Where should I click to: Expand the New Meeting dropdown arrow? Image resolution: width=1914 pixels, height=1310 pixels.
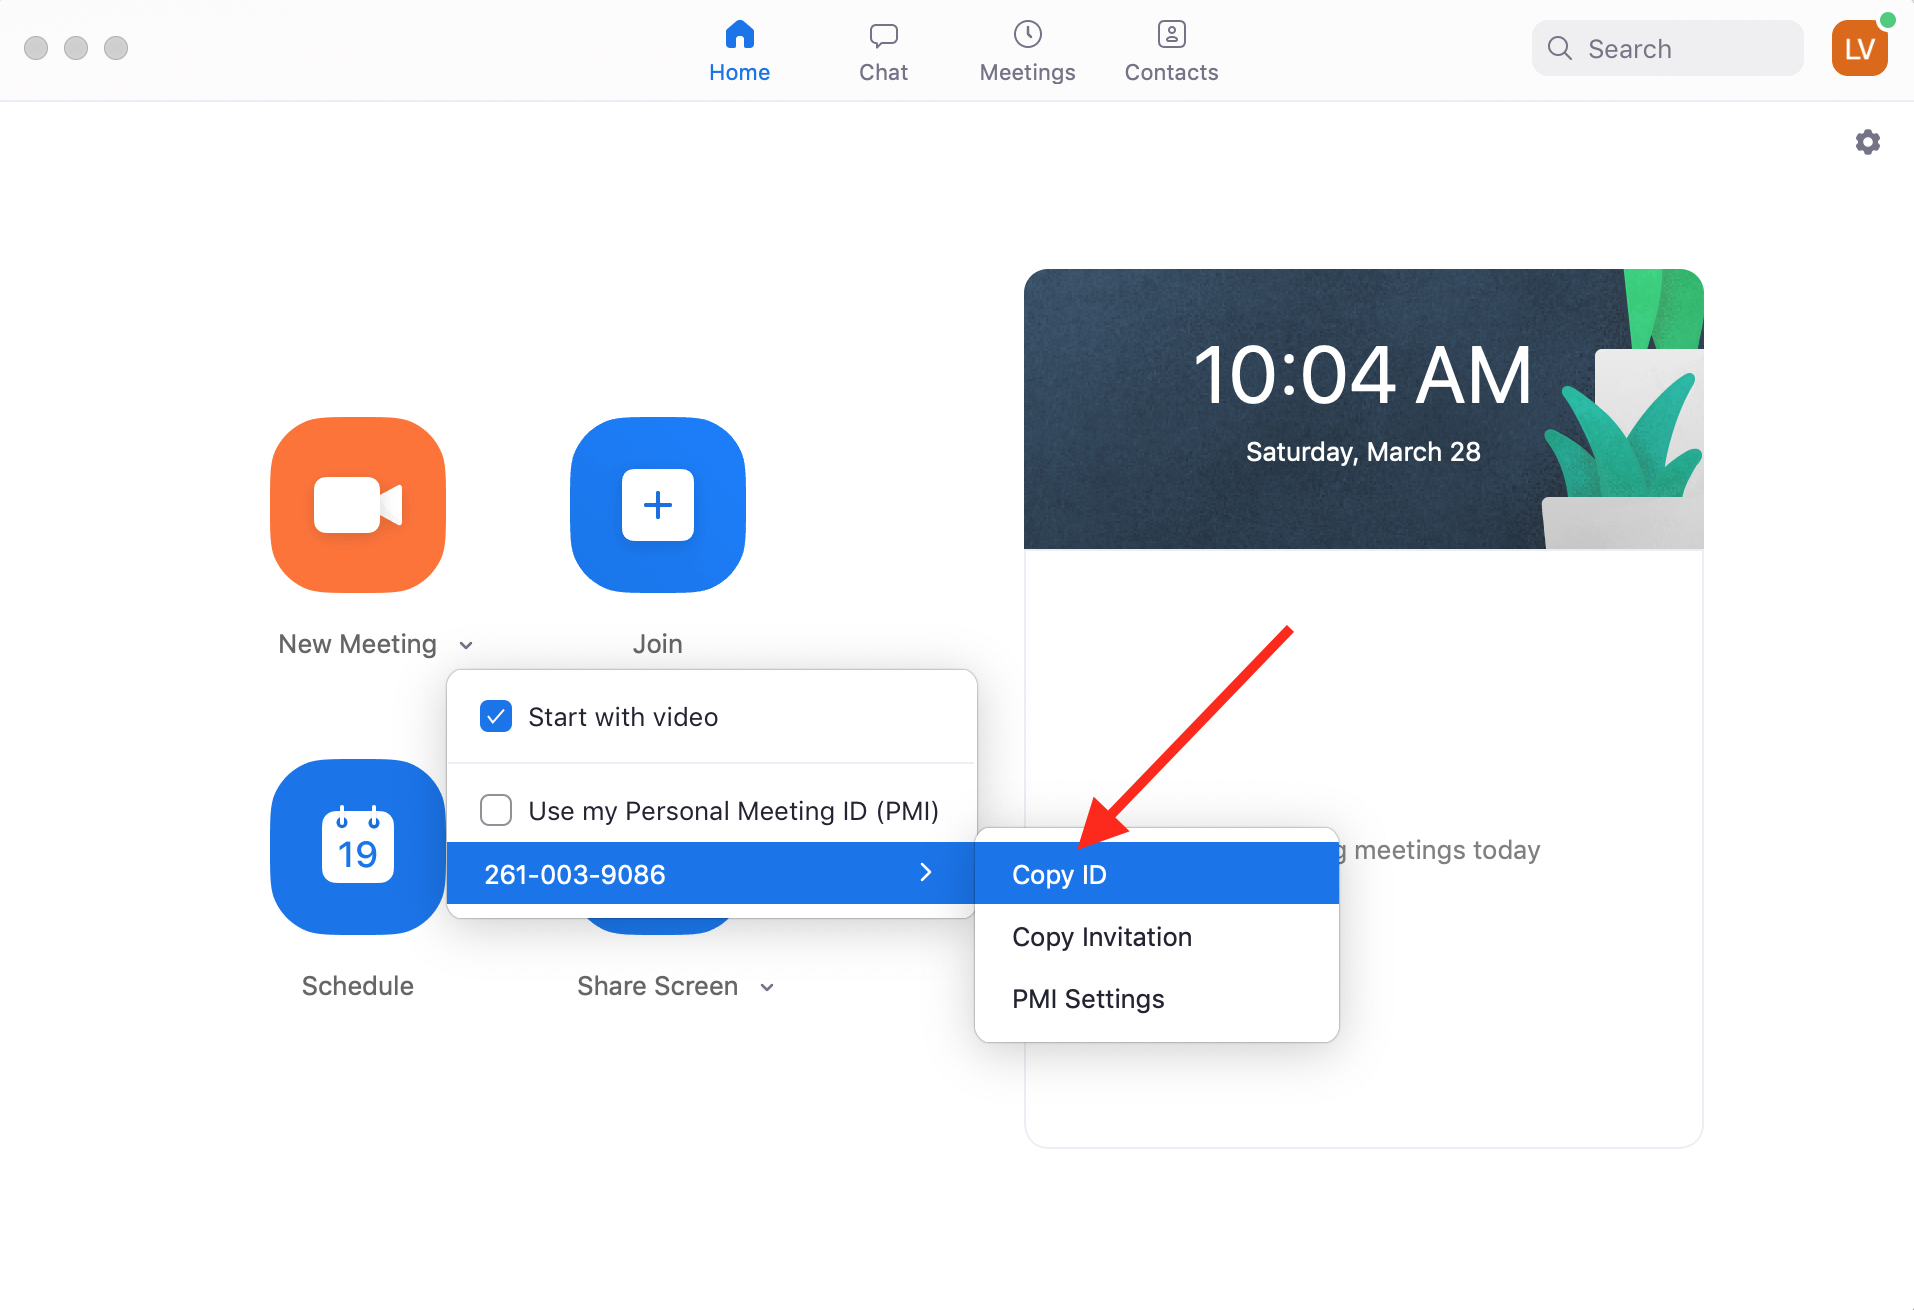pyautogui.click(x=466, y=646)
